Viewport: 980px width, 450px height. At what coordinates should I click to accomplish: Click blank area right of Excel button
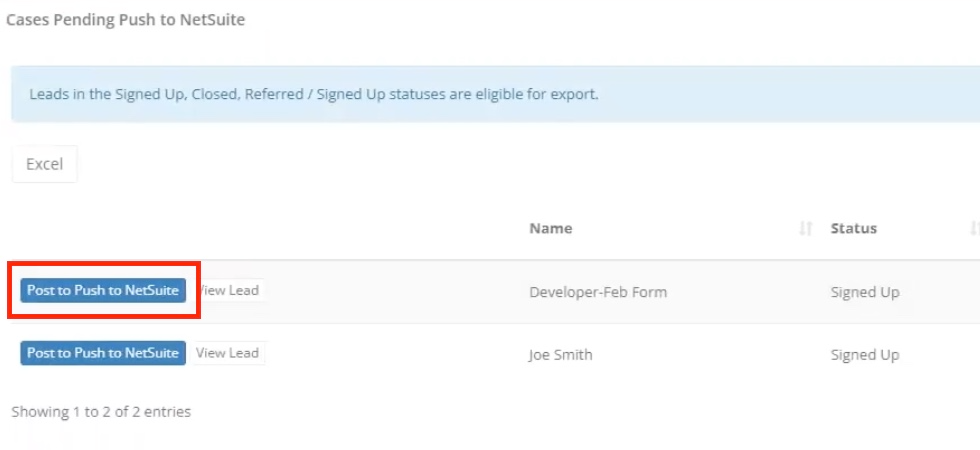500,164
